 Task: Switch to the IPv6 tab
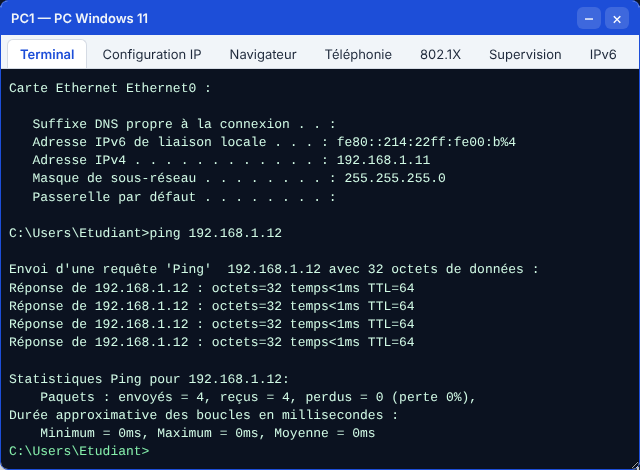pyautogui.click(x=602, y=54)
